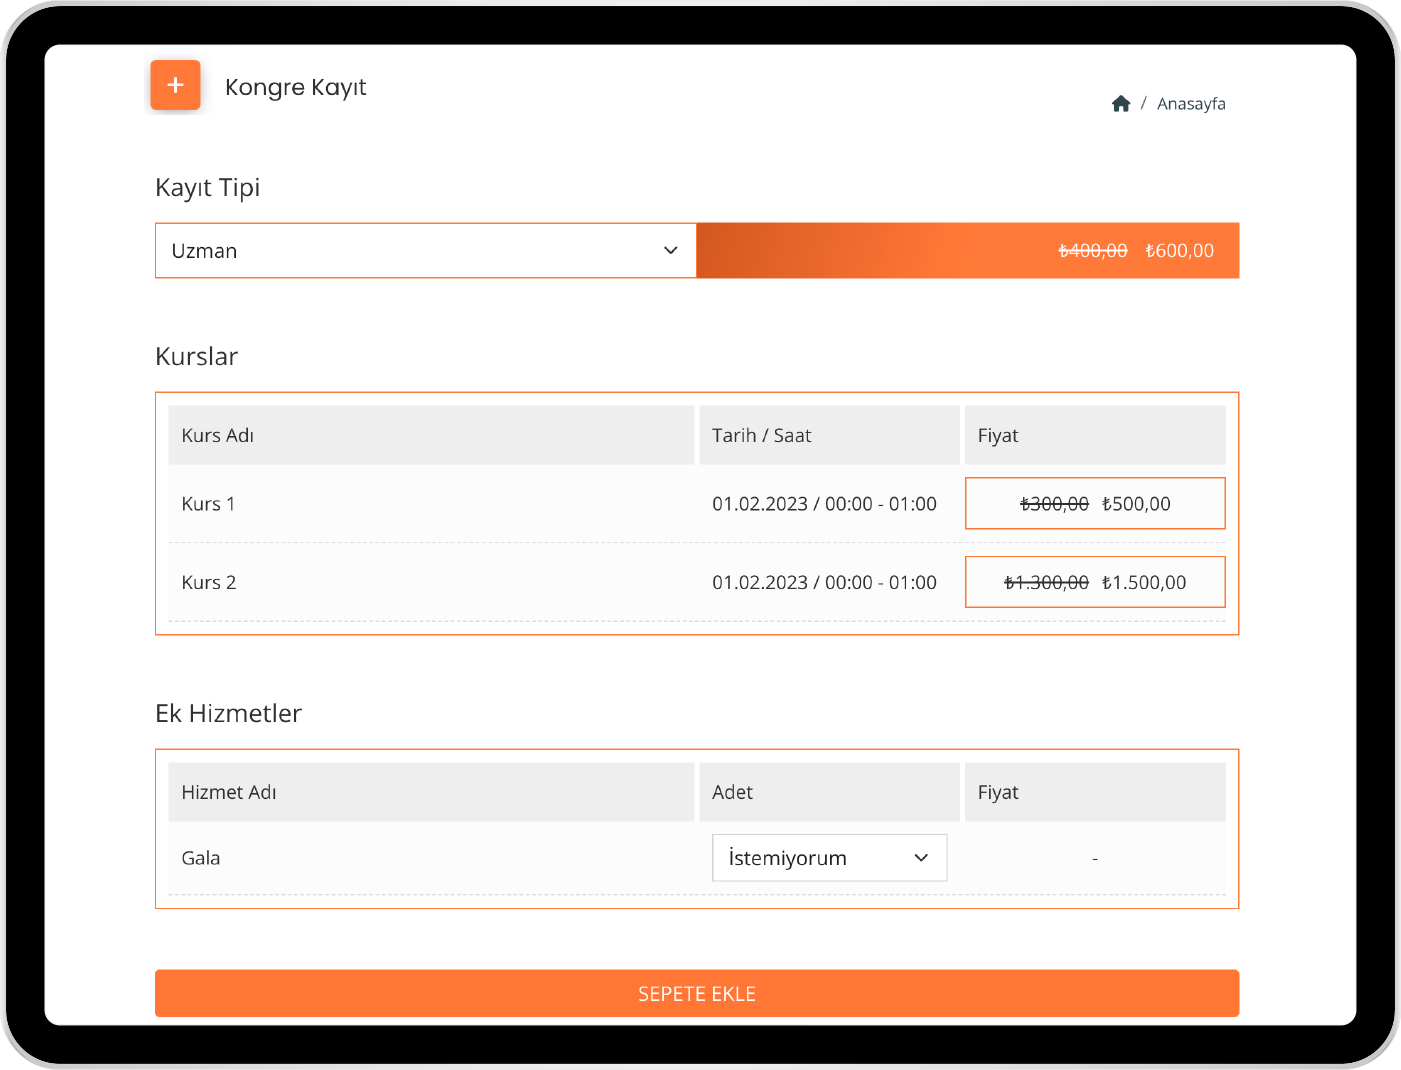This screenshot has height=1070, width=1401.
Task: Click the Fiyat header in Kurslar table
Action: tap(1095, 435)
